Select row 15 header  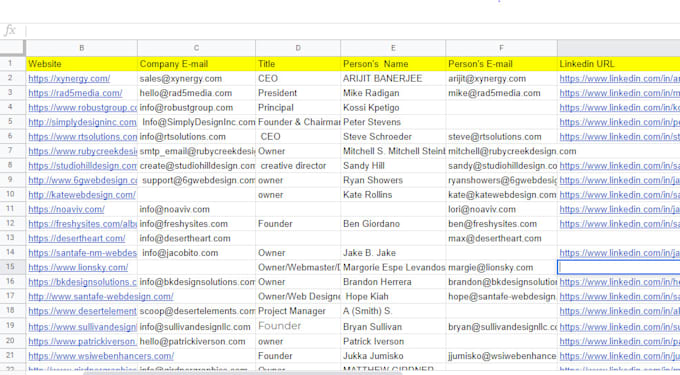click(12, 267)
